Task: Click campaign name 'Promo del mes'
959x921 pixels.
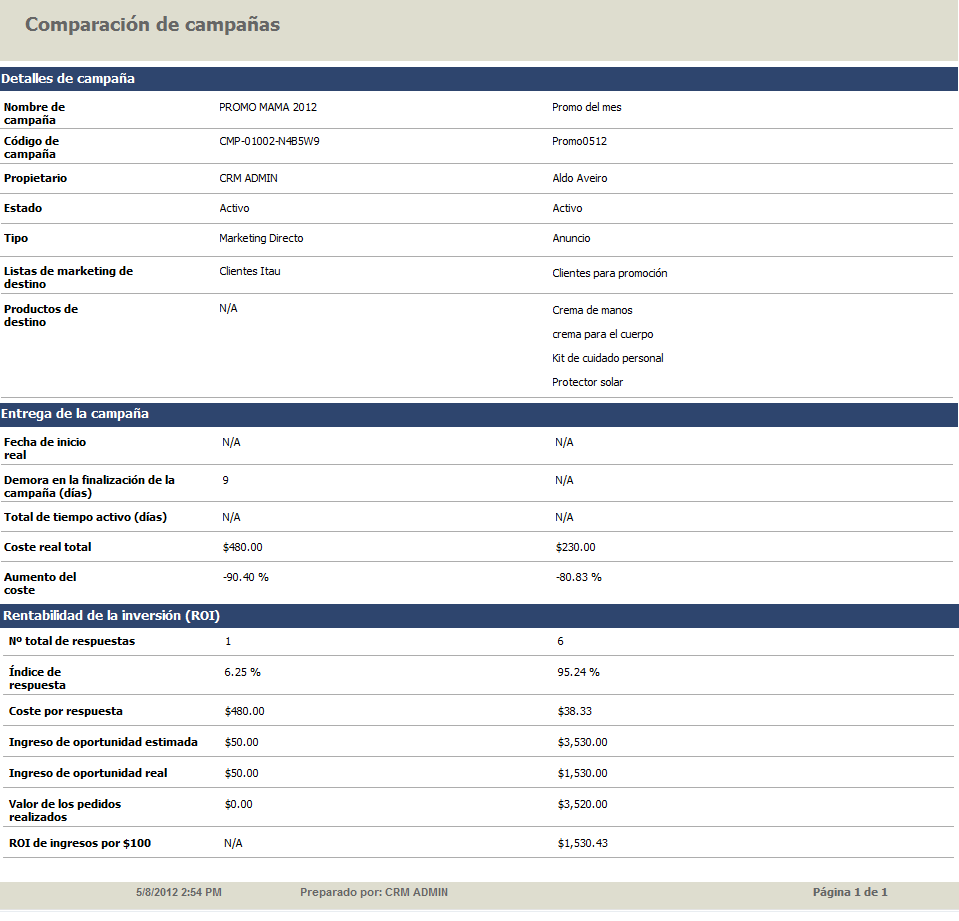Action: pyautogui.click(x=587, y=107)
